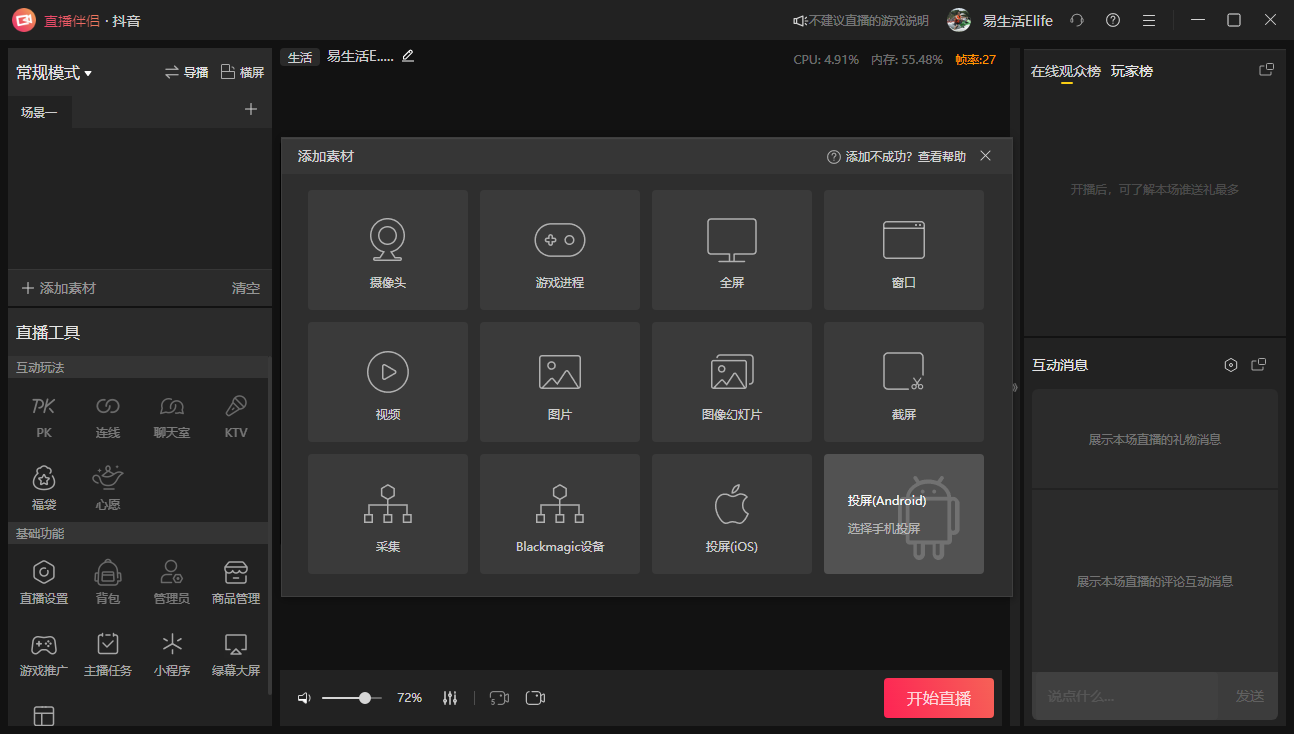
Task: Open the audio mixer icon near volume
Action: point(449,697)
